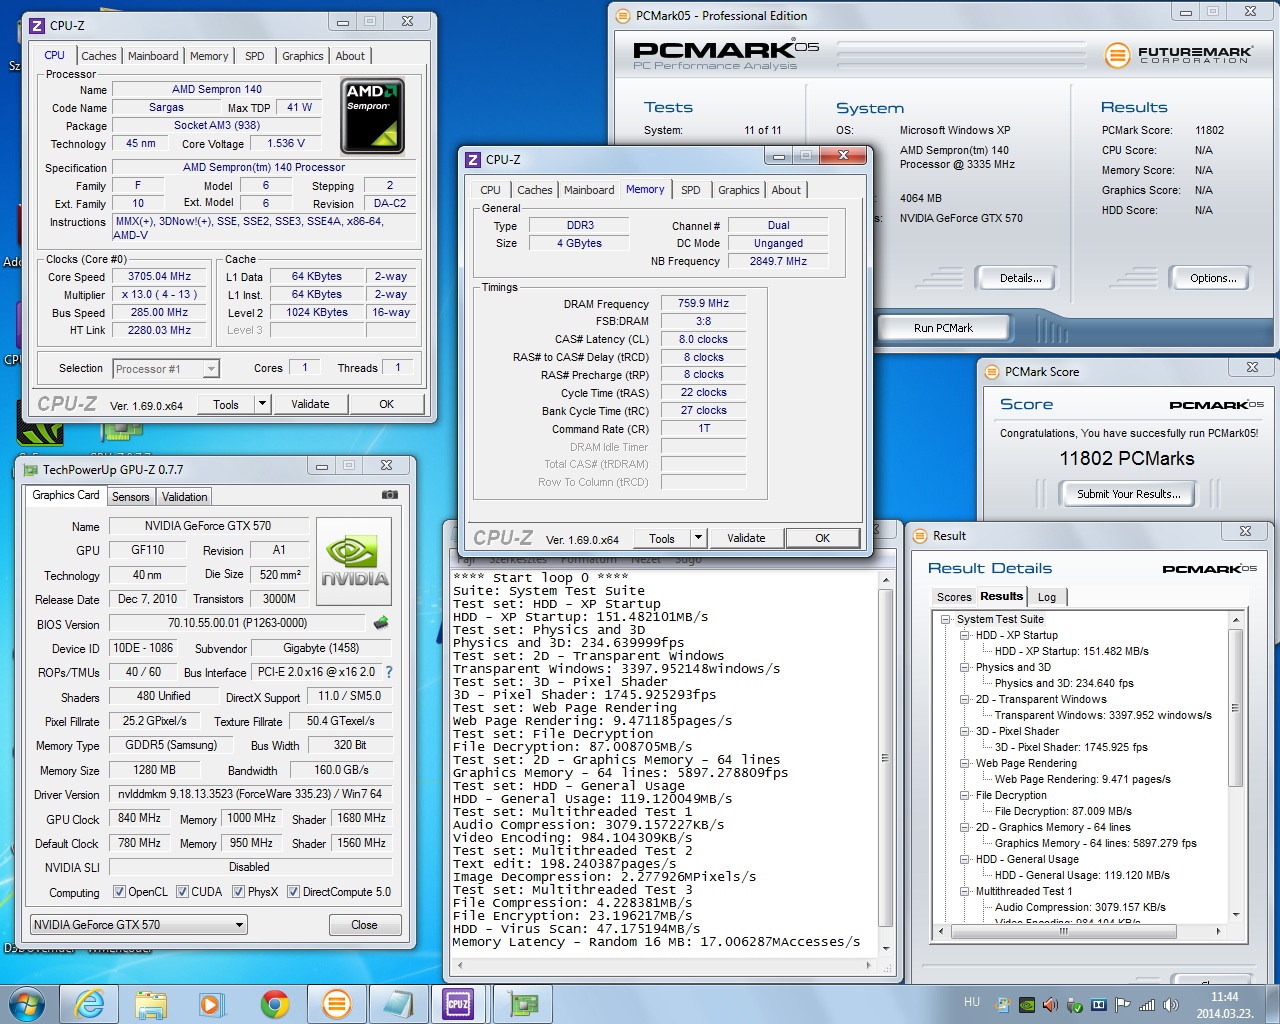
Task: Click the PCMark05 window title bar icon
Action: [623, 15]
